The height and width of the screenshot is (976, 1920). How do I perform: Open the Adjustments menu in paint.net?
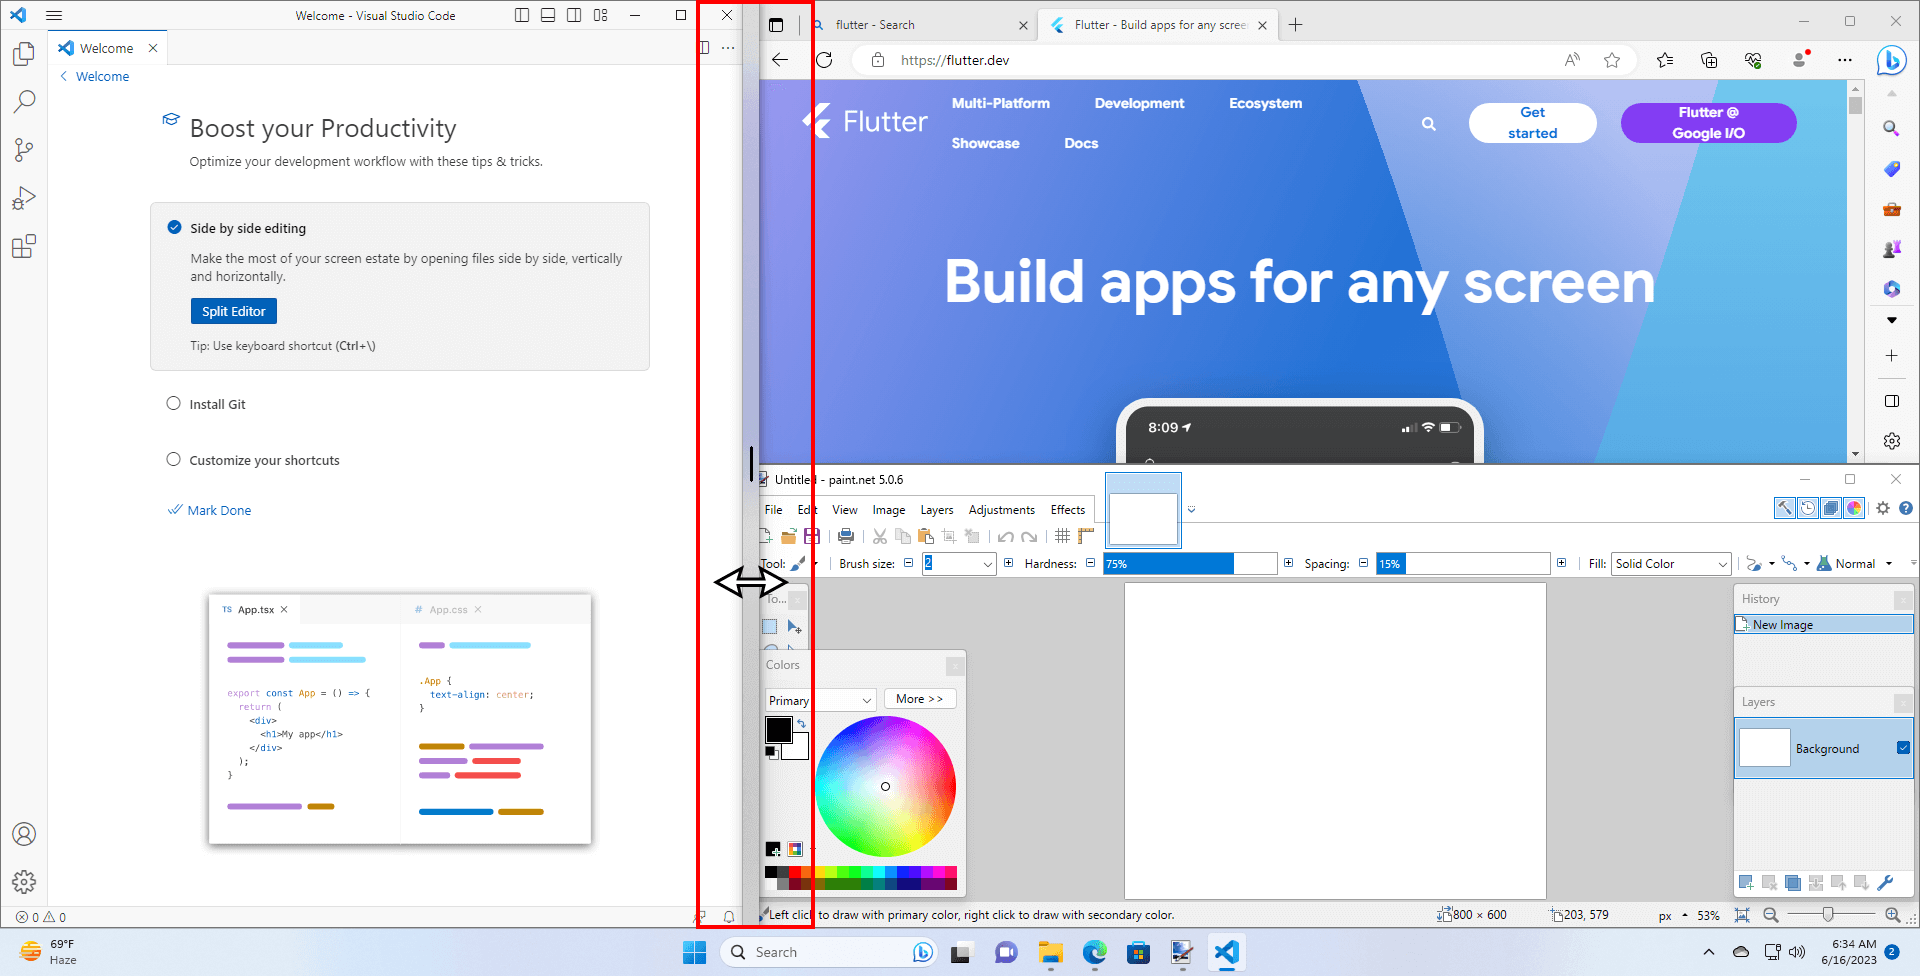[x=1001, y=509]
